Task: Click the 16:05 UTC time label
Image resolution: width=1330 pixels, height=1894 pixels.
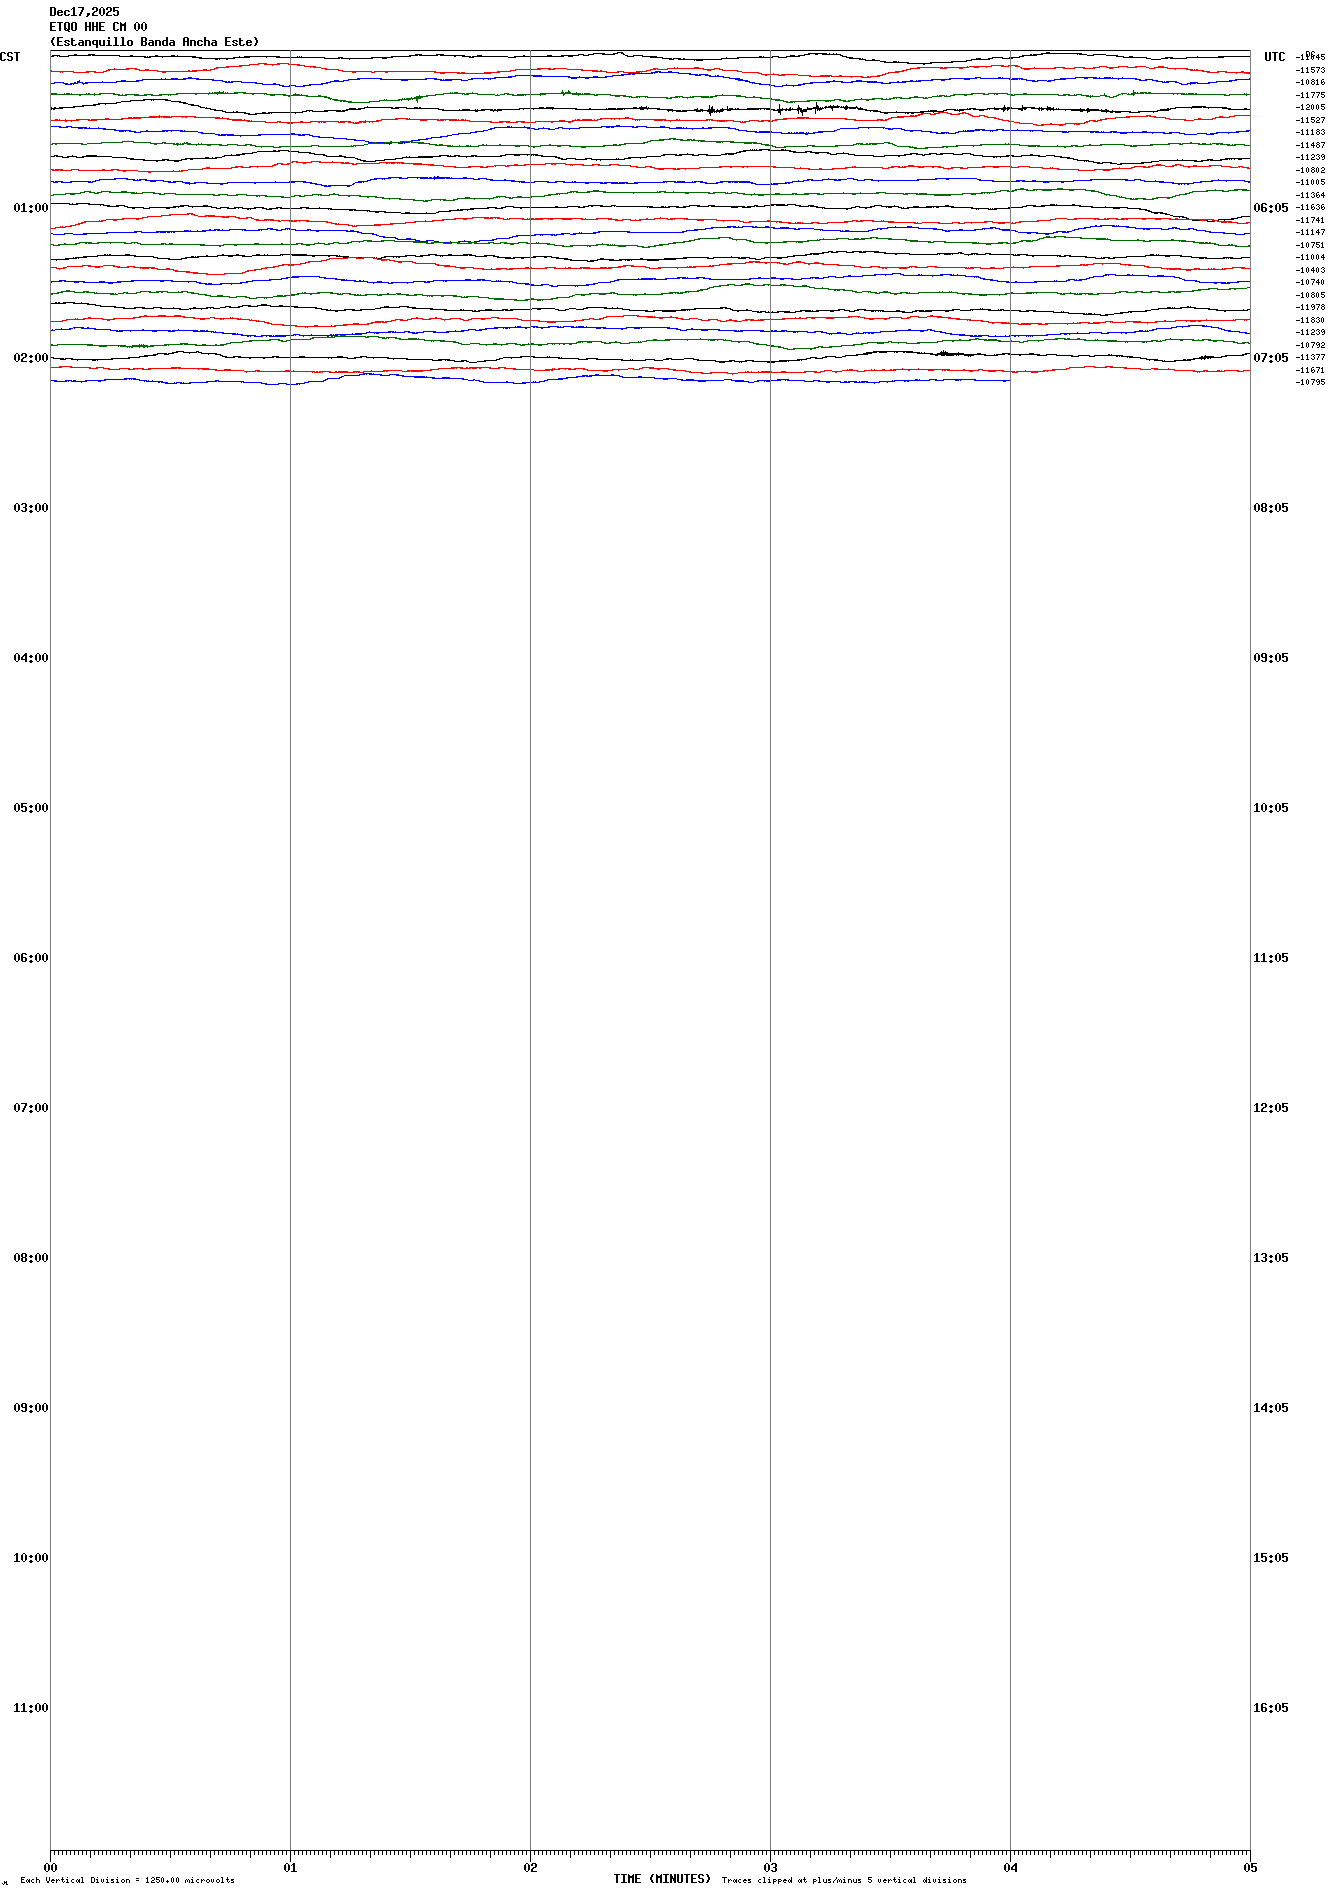Action: pos(1270,1708)
